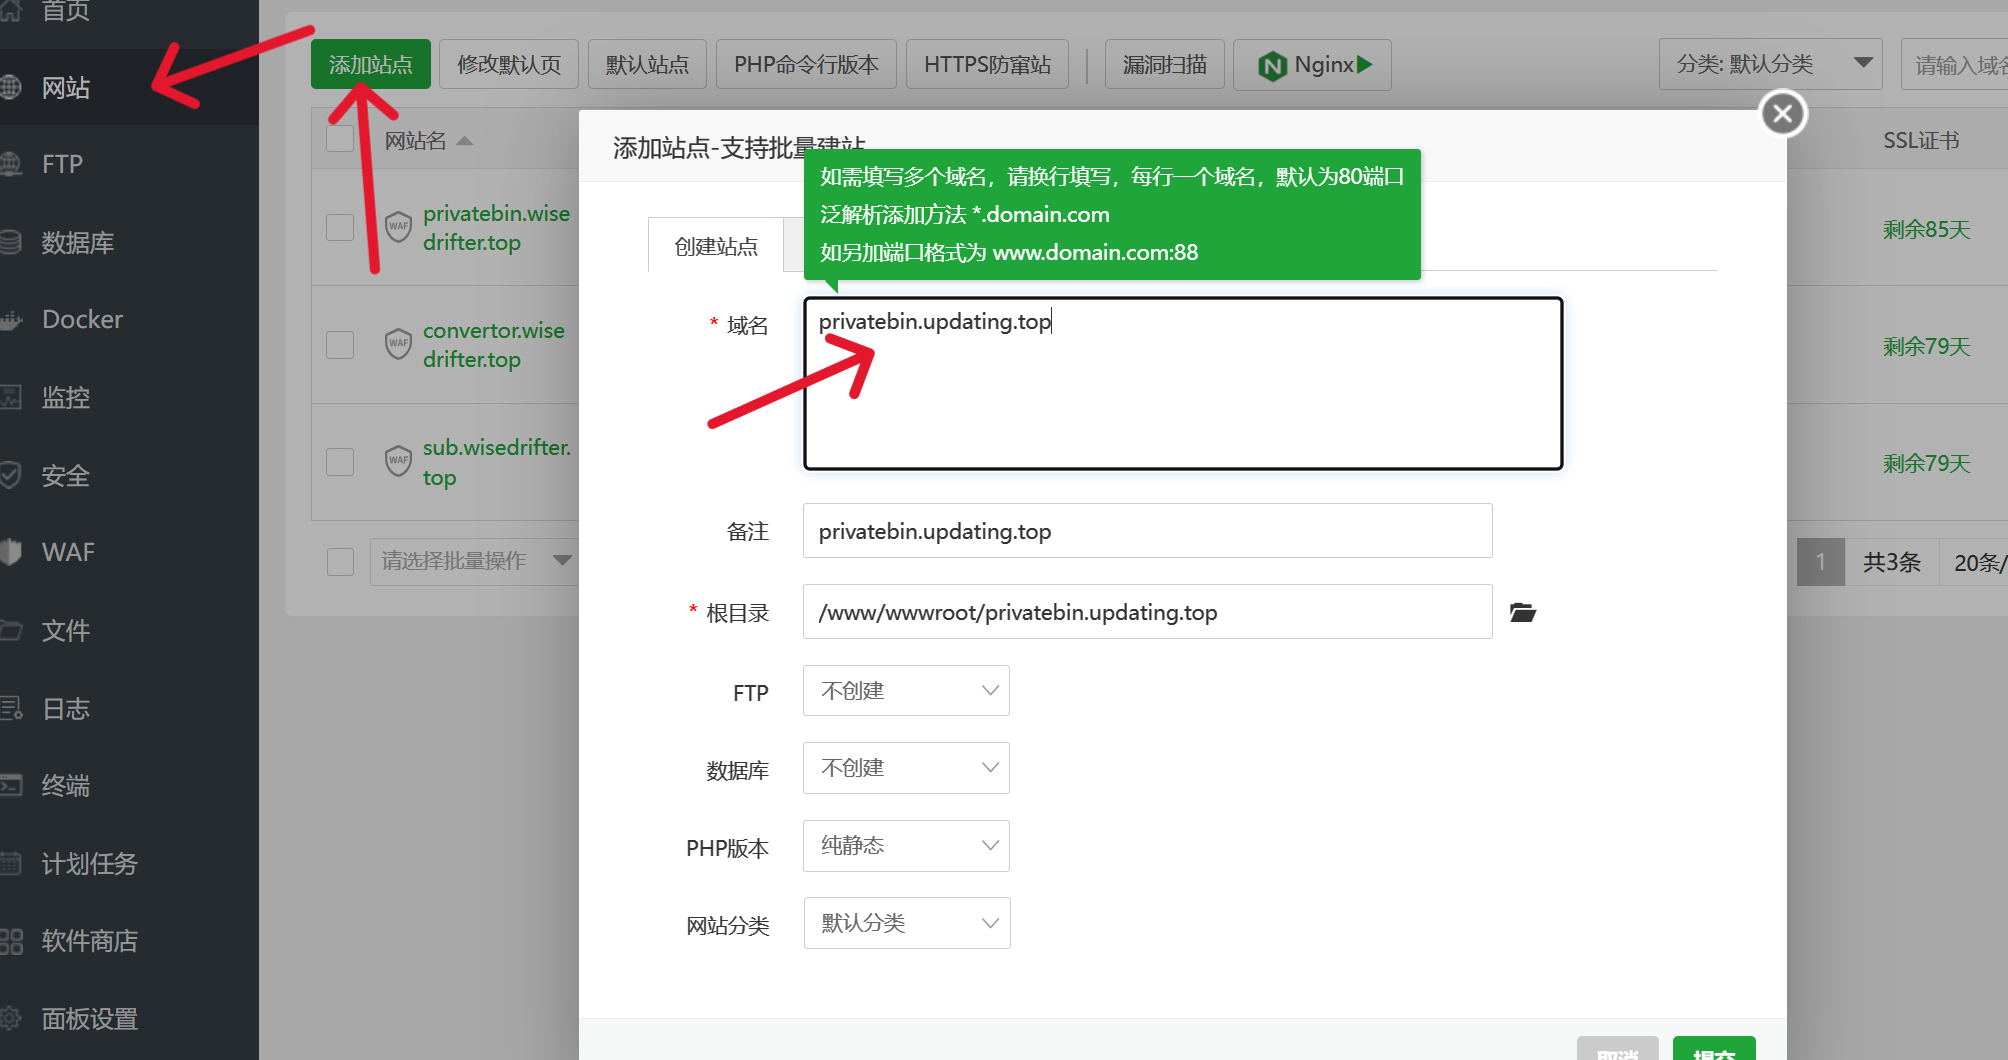This screenshot has width=2008, height=1060.
Task: Check the privatebin.wisedrifter.top row checkbox
Action: tap(340, 227)
